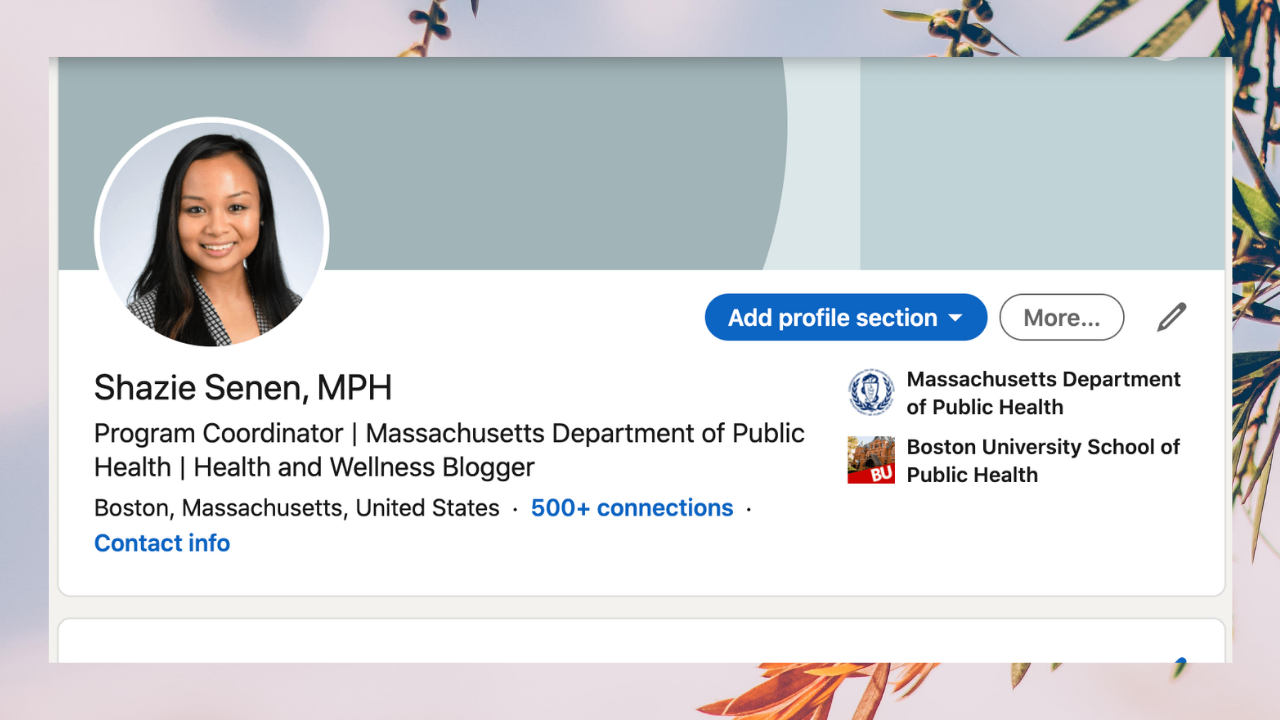Click the name Shazie Senen, MPH
The width and height of the screenshot is (1280, 720).
(x=243, y=388)
